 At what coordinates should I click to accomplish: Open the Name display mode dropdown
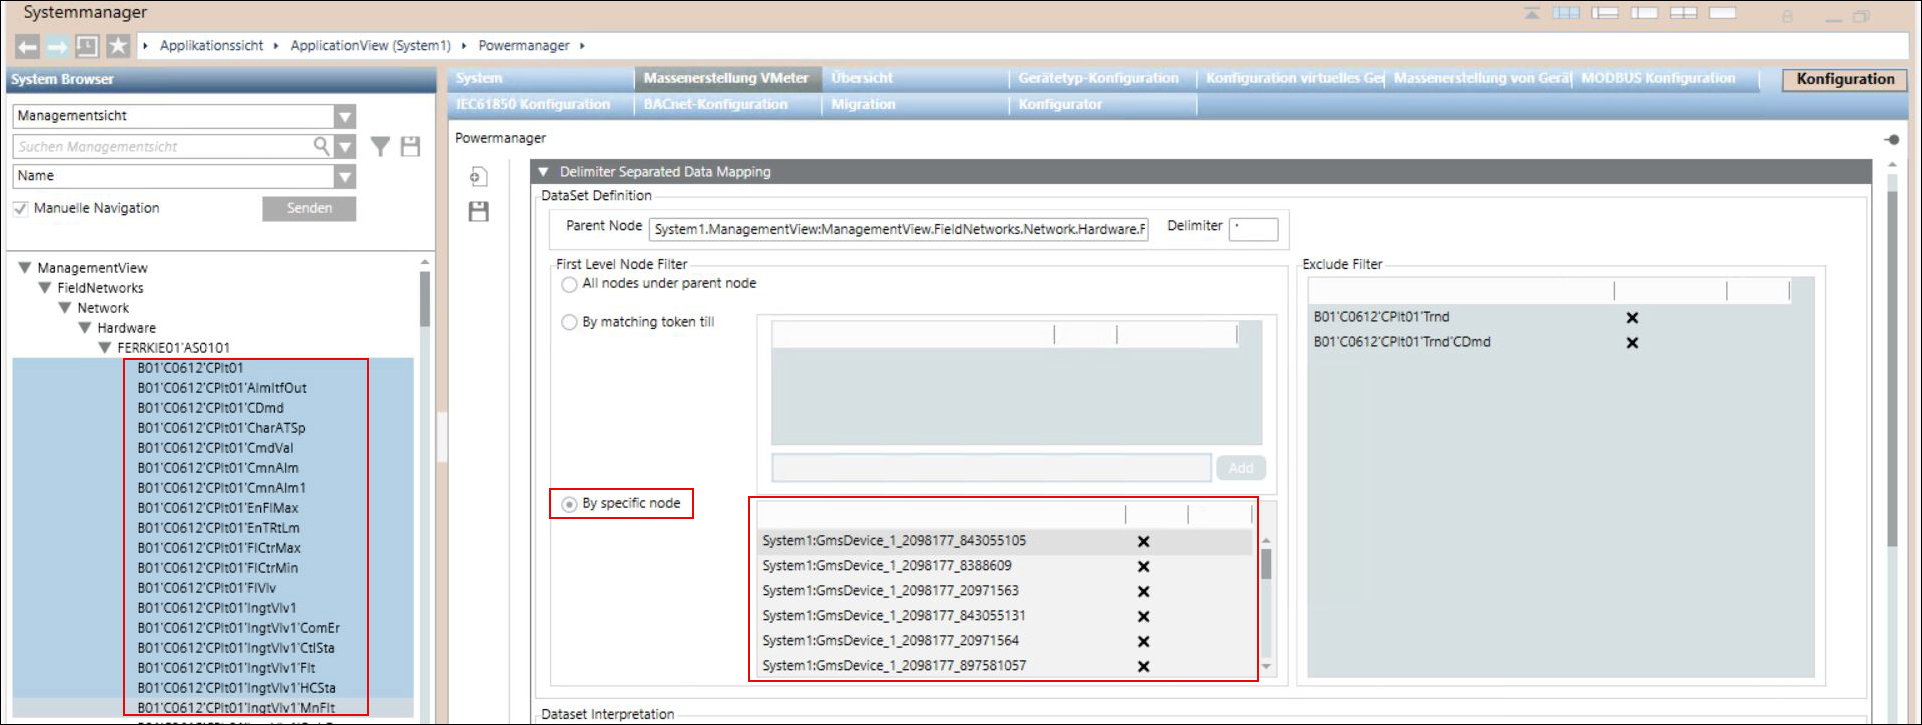(344, 176)
